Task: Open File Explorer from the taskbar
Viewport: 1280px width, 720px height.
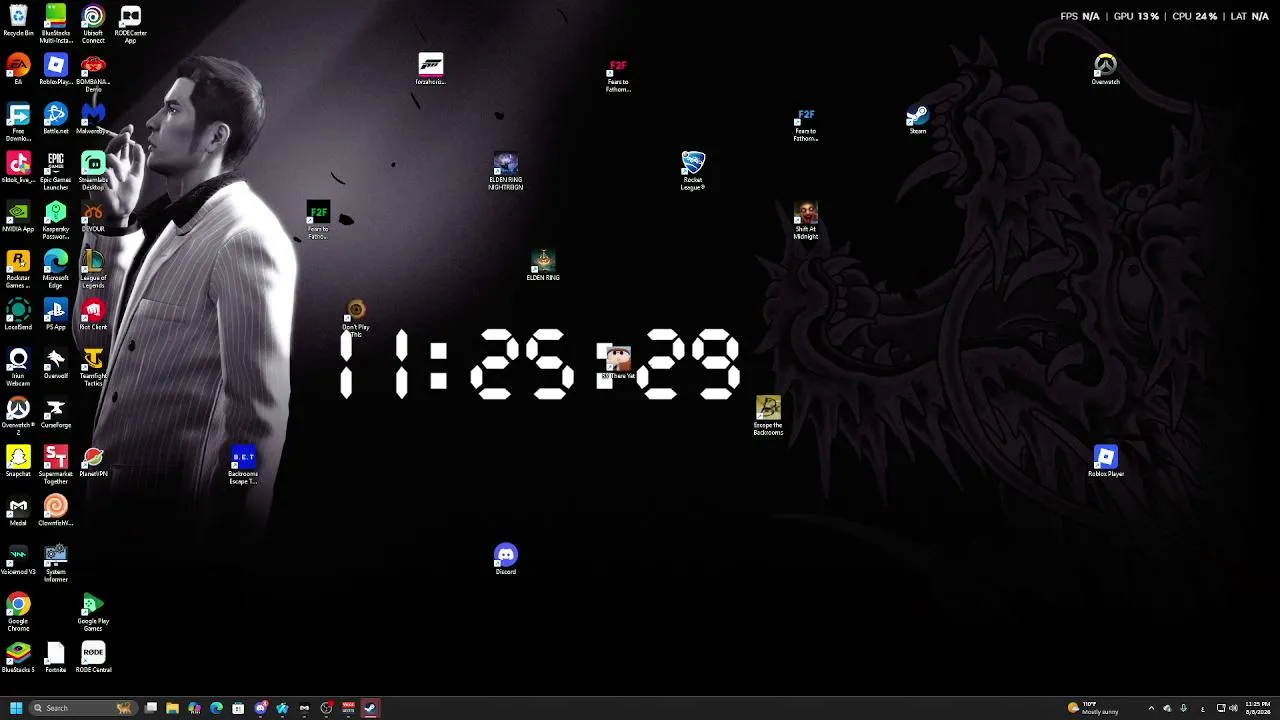Action: pyautogui.click(x=172, y=708)
